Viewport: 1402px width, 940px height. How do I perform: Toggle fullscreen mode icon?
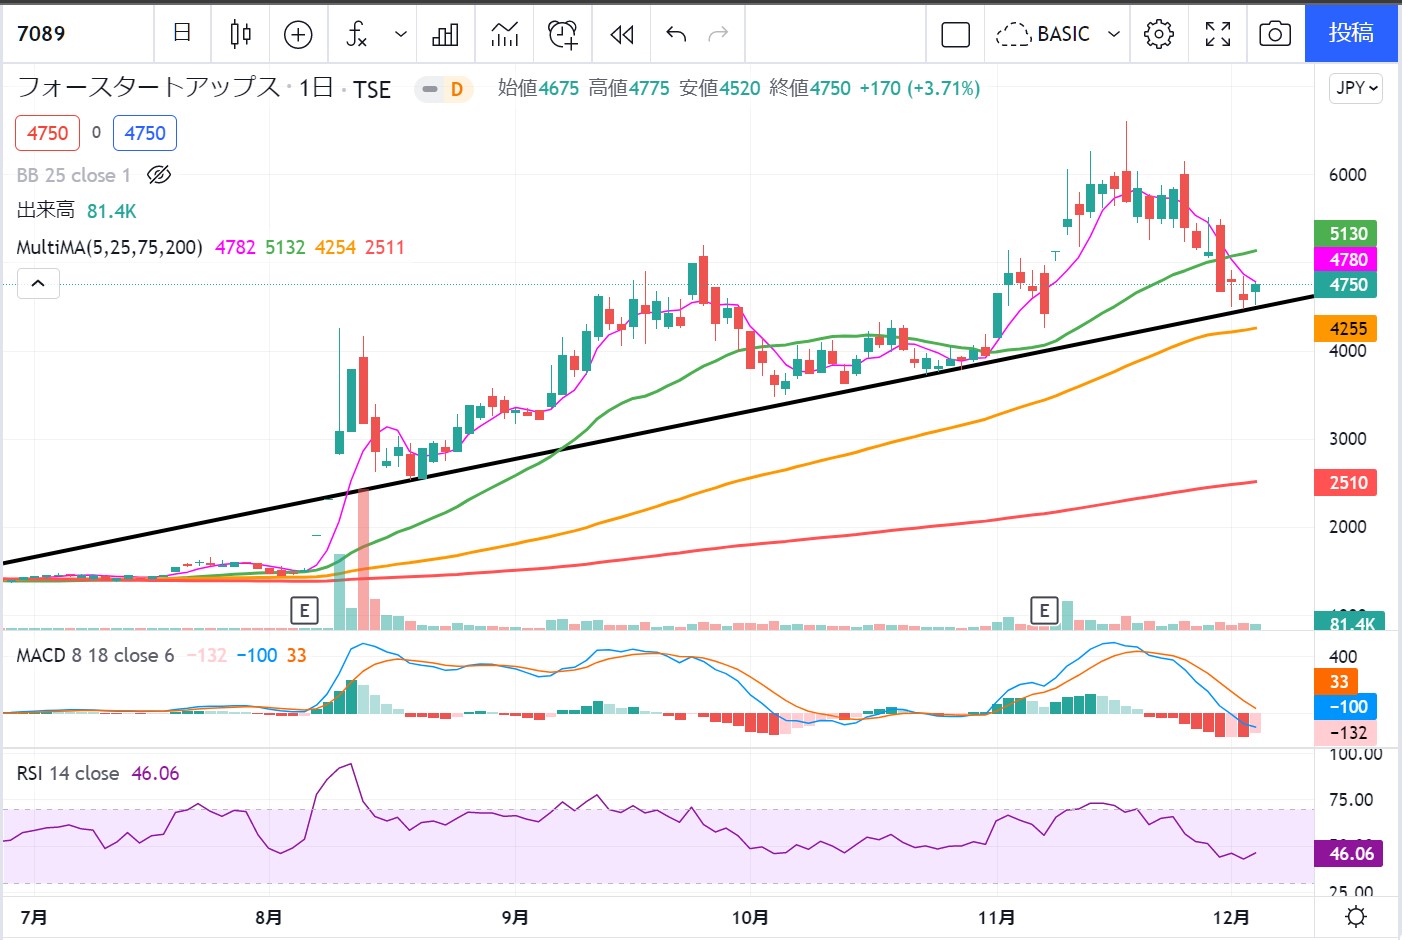1218,34
